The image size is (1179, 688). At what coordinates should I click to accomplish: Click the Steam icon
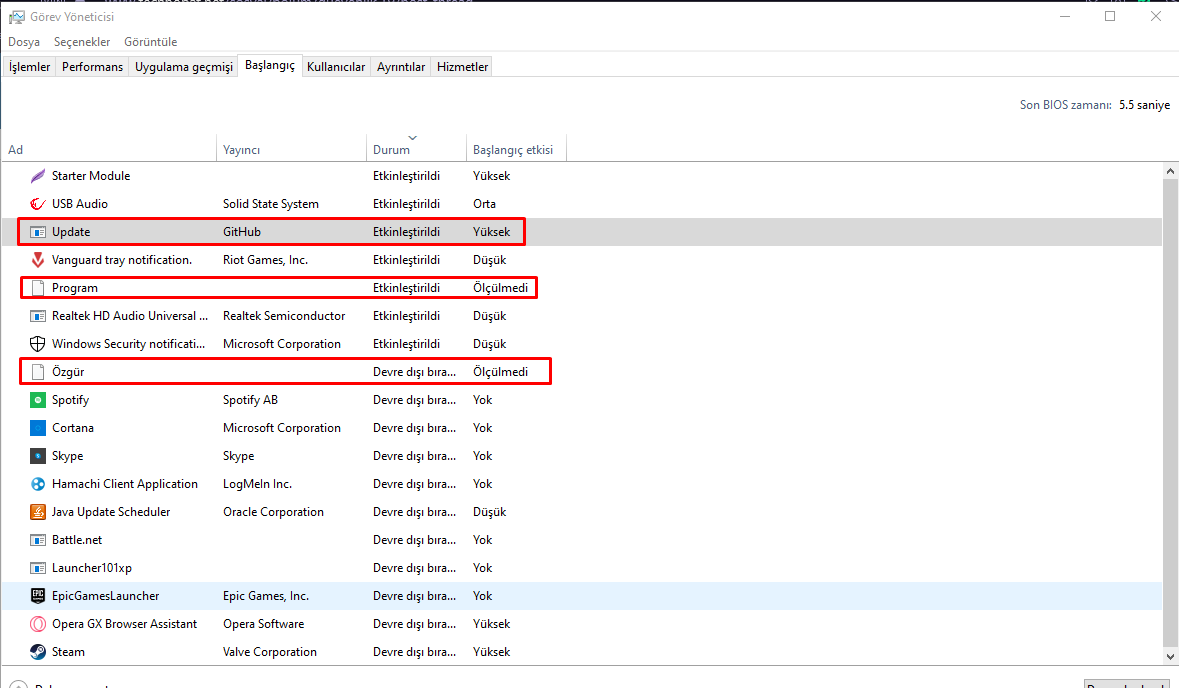click(38, 652)
